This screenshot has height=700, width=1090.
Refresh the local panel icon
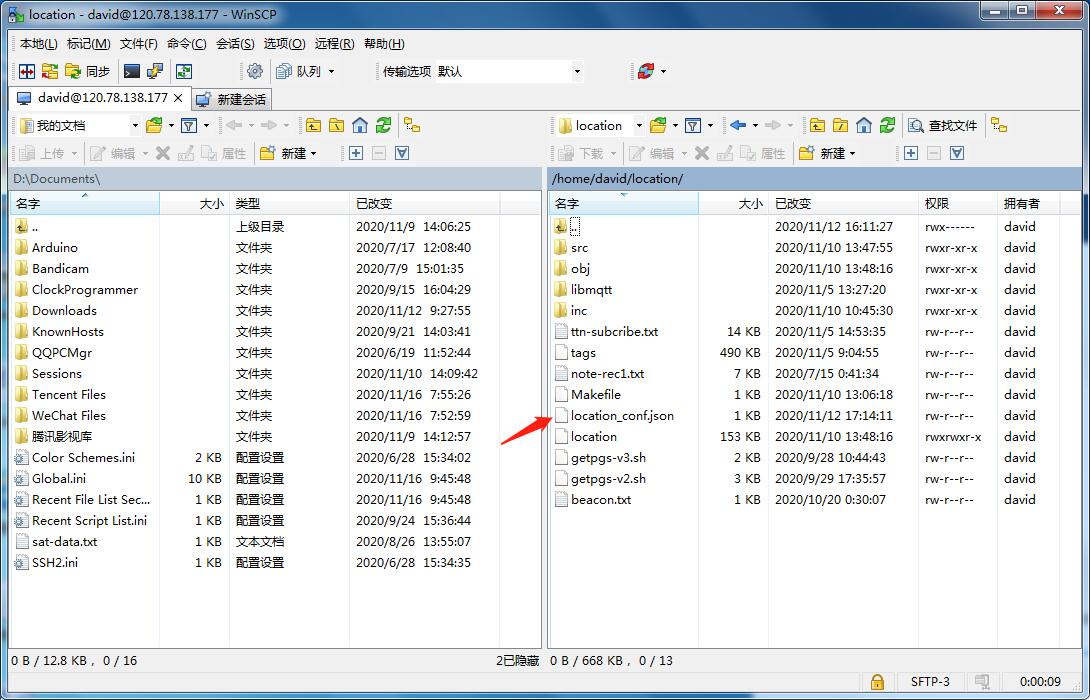click(383, 126)
